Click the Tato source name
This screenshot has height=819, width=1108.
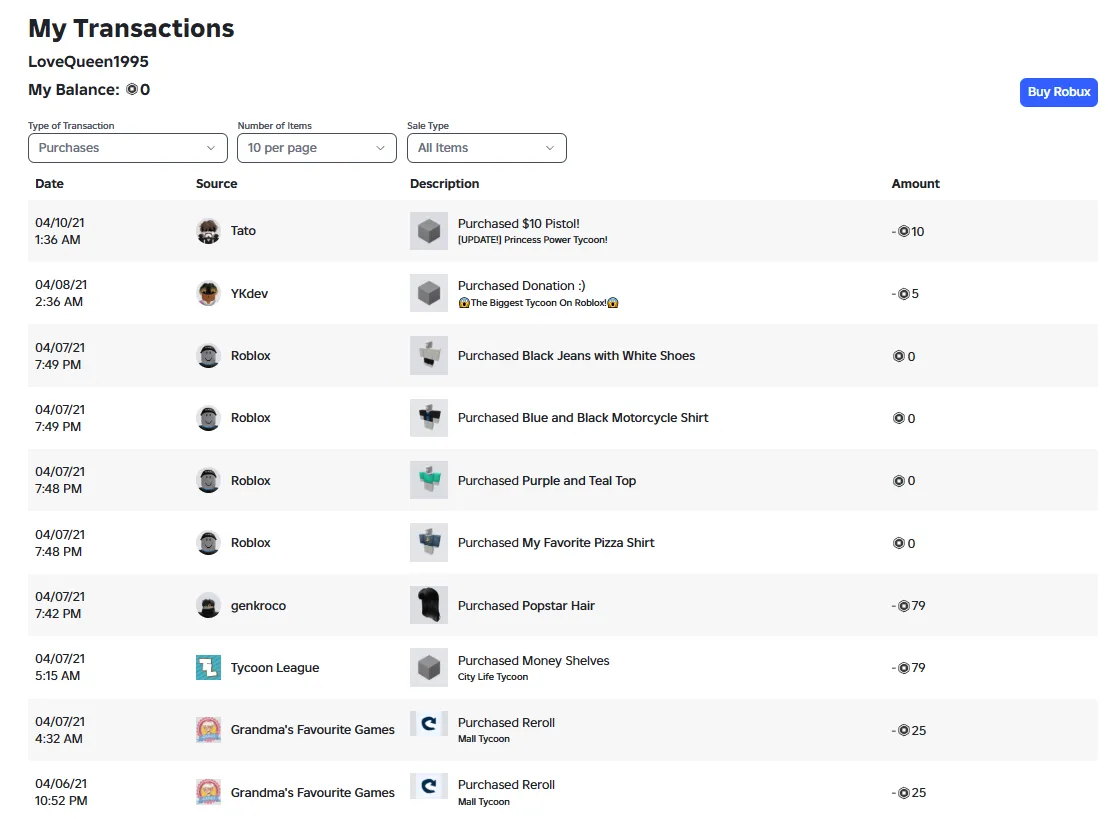point(243,231)
